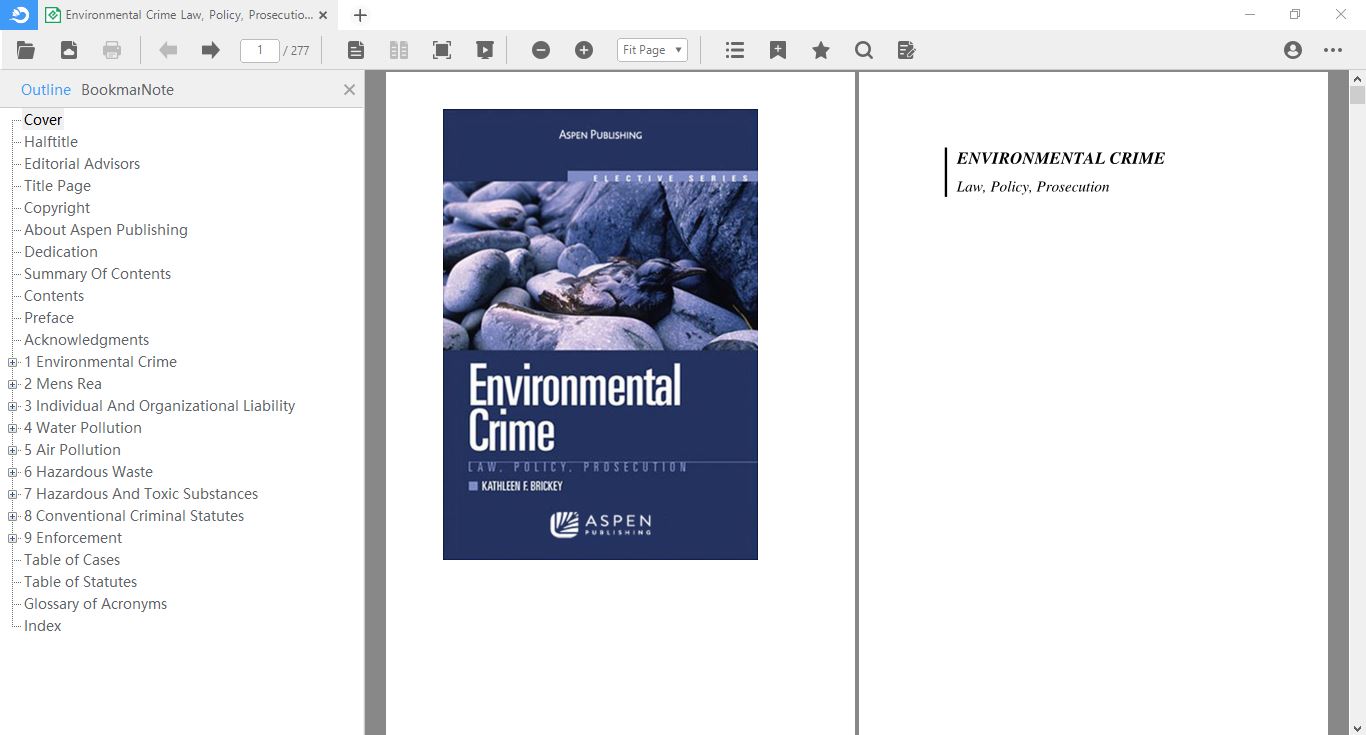The height and width of the screenshot is (735, 1366).
Task: Print the document with printer icon
Action: coord(112,50)
